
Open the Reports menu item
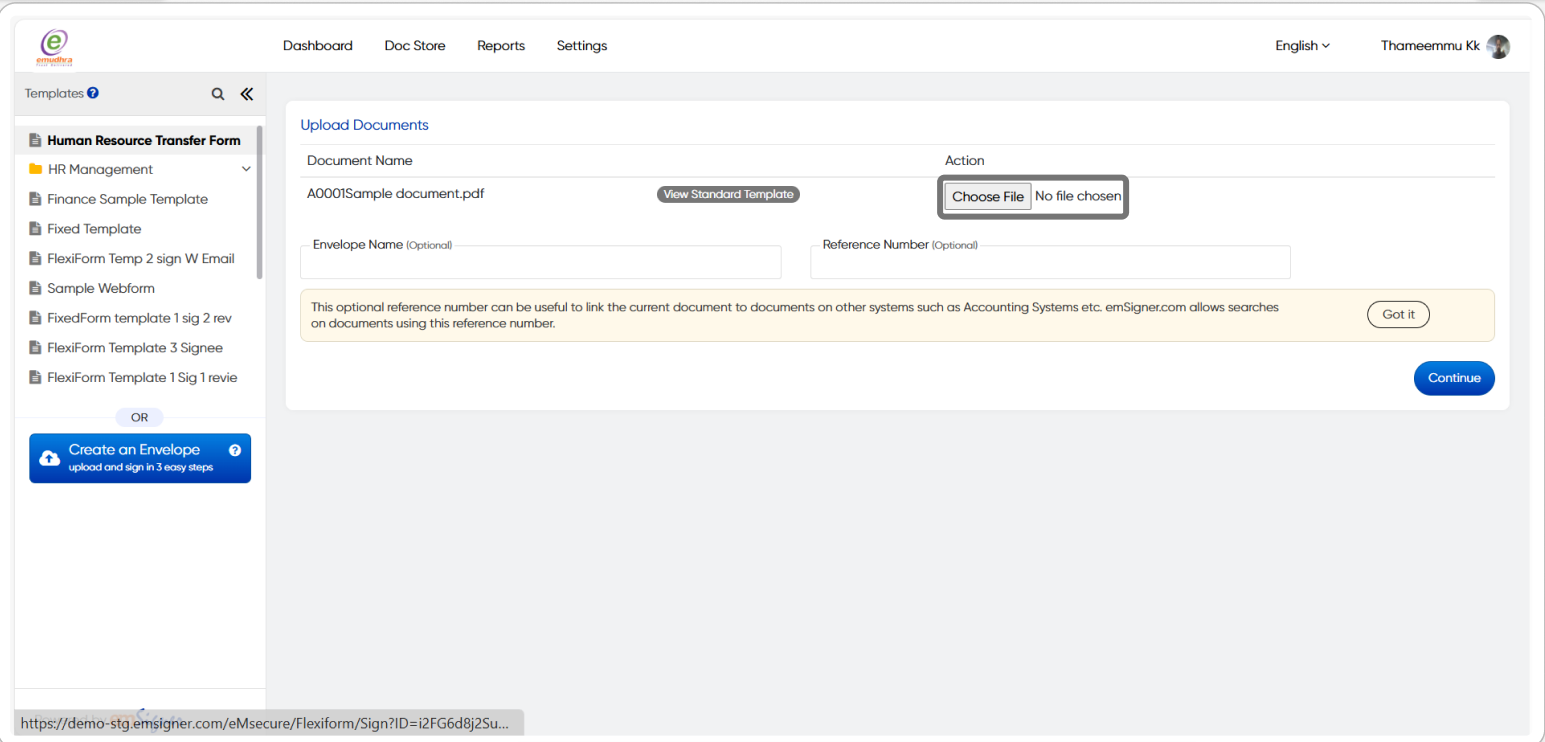[501, 46]
